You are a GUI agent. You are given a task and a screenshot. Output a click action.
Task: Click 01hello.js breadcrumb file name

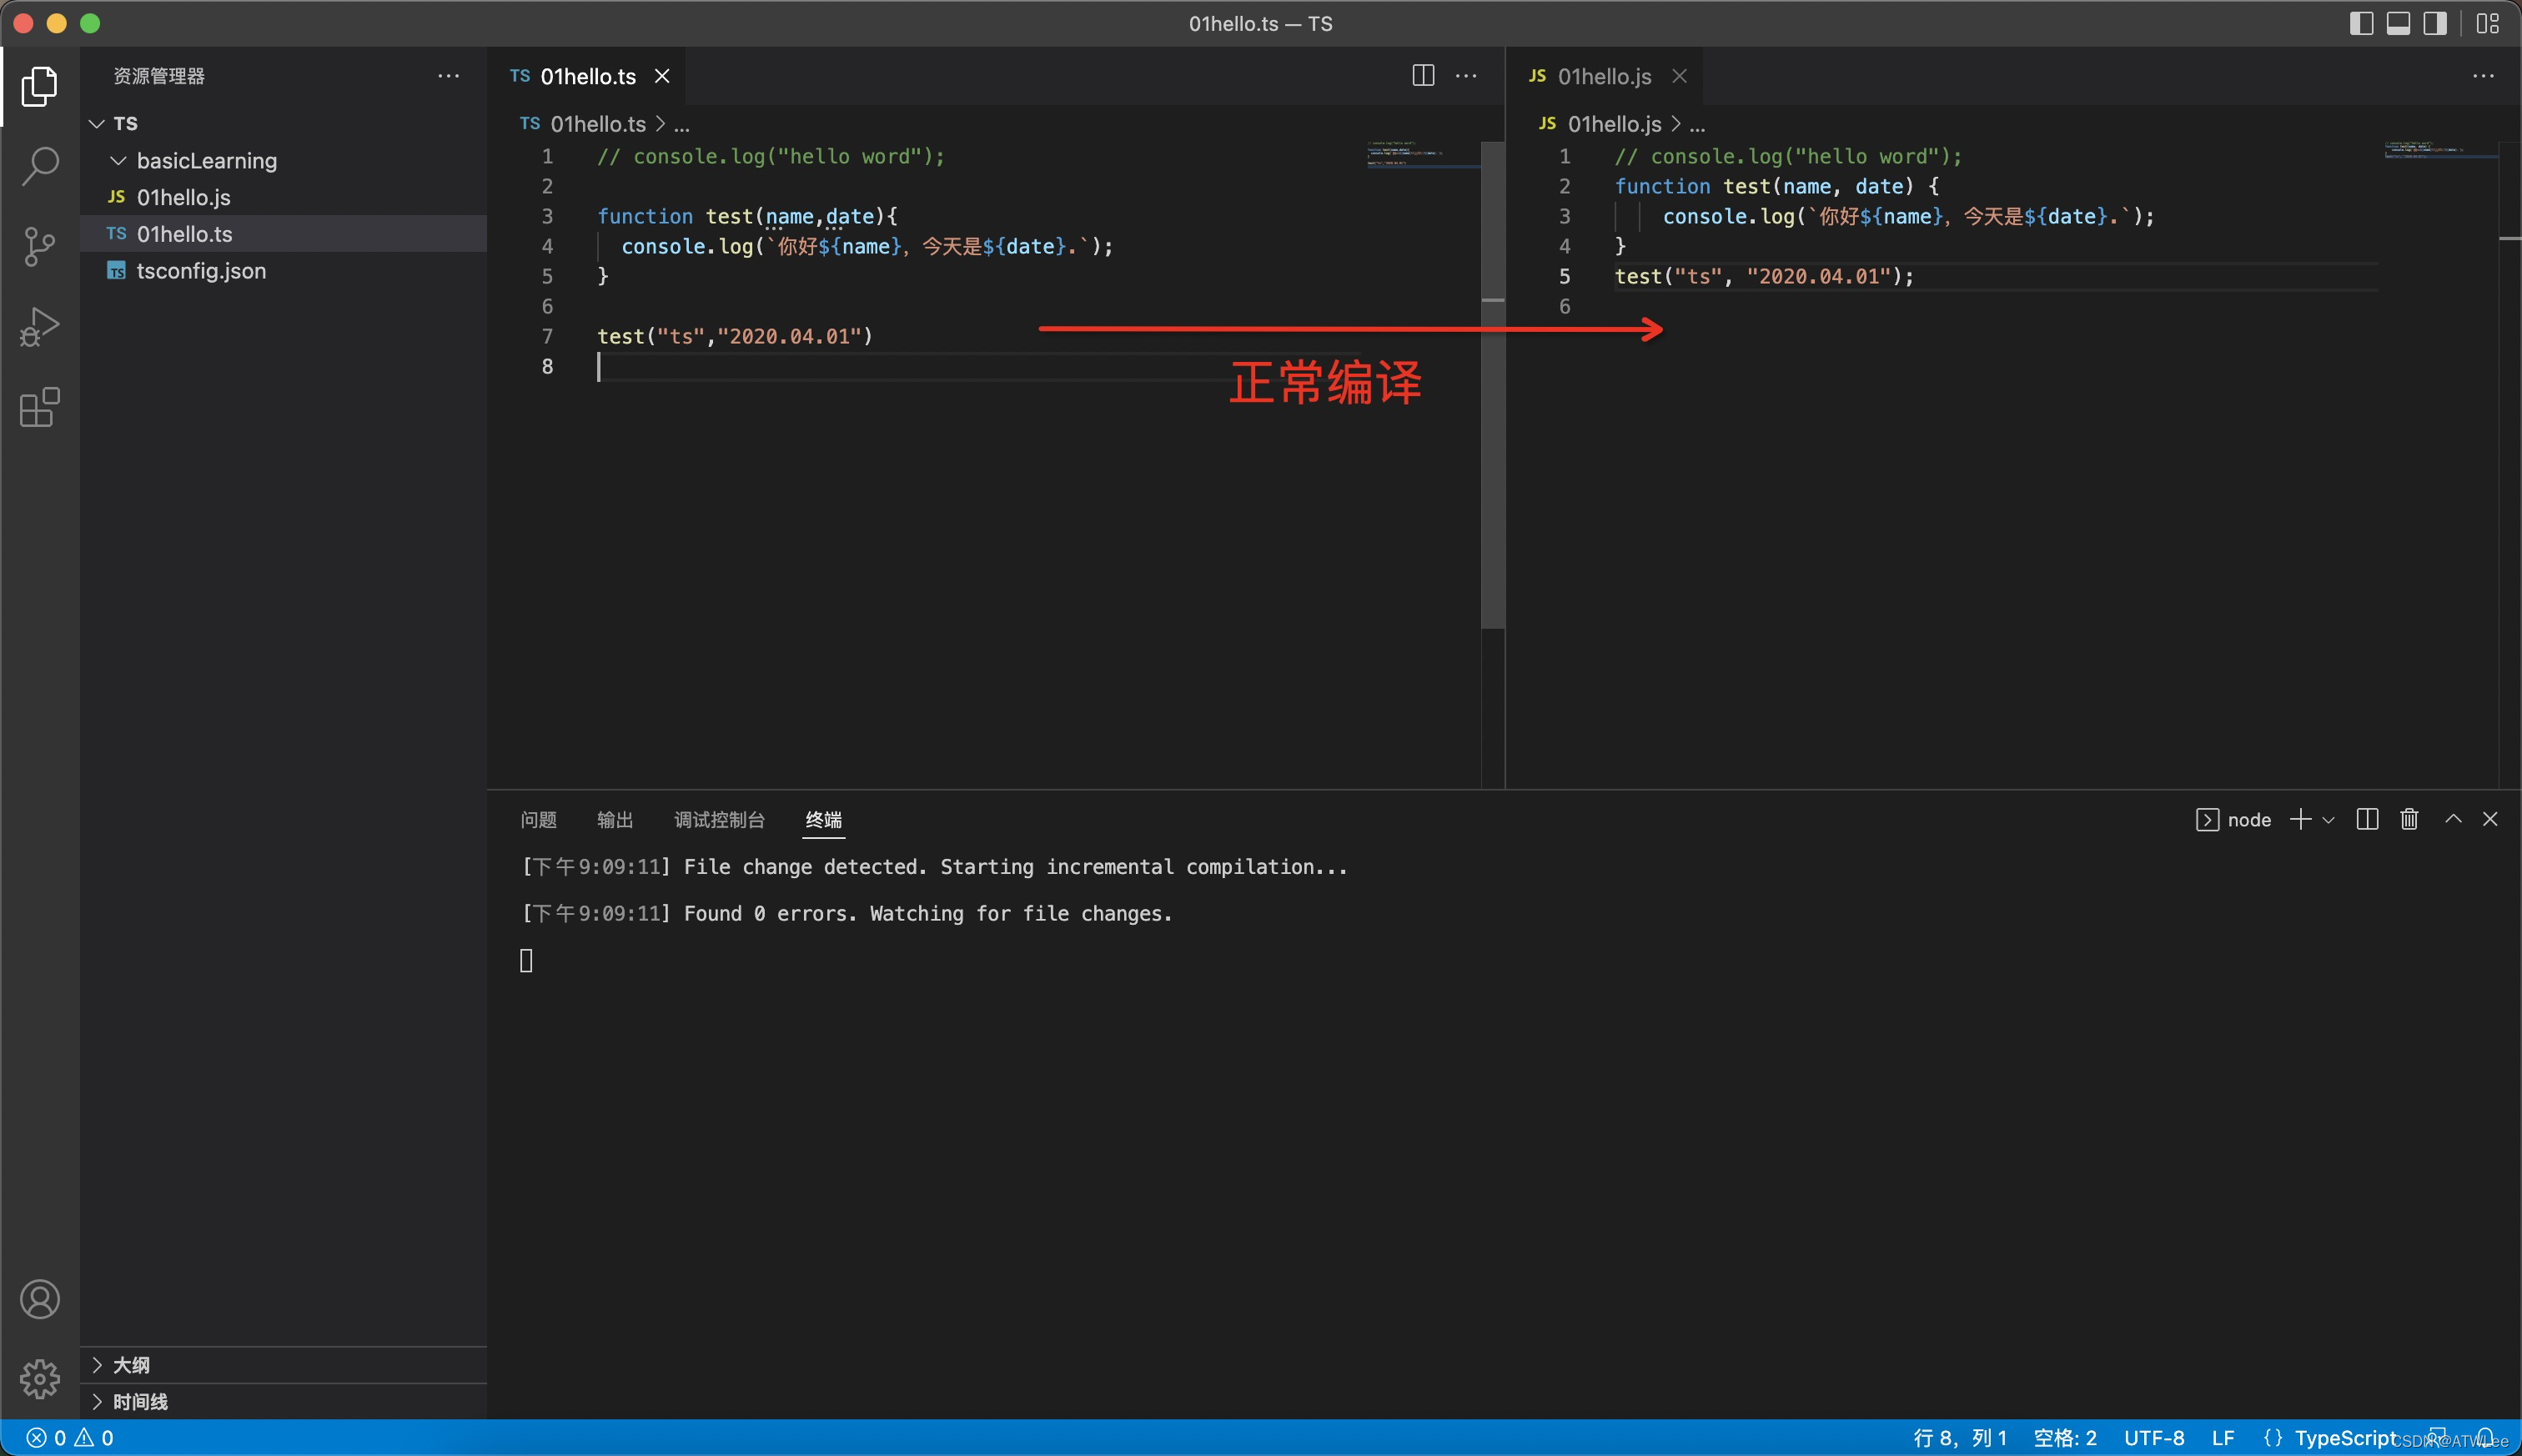[1615, 124]
